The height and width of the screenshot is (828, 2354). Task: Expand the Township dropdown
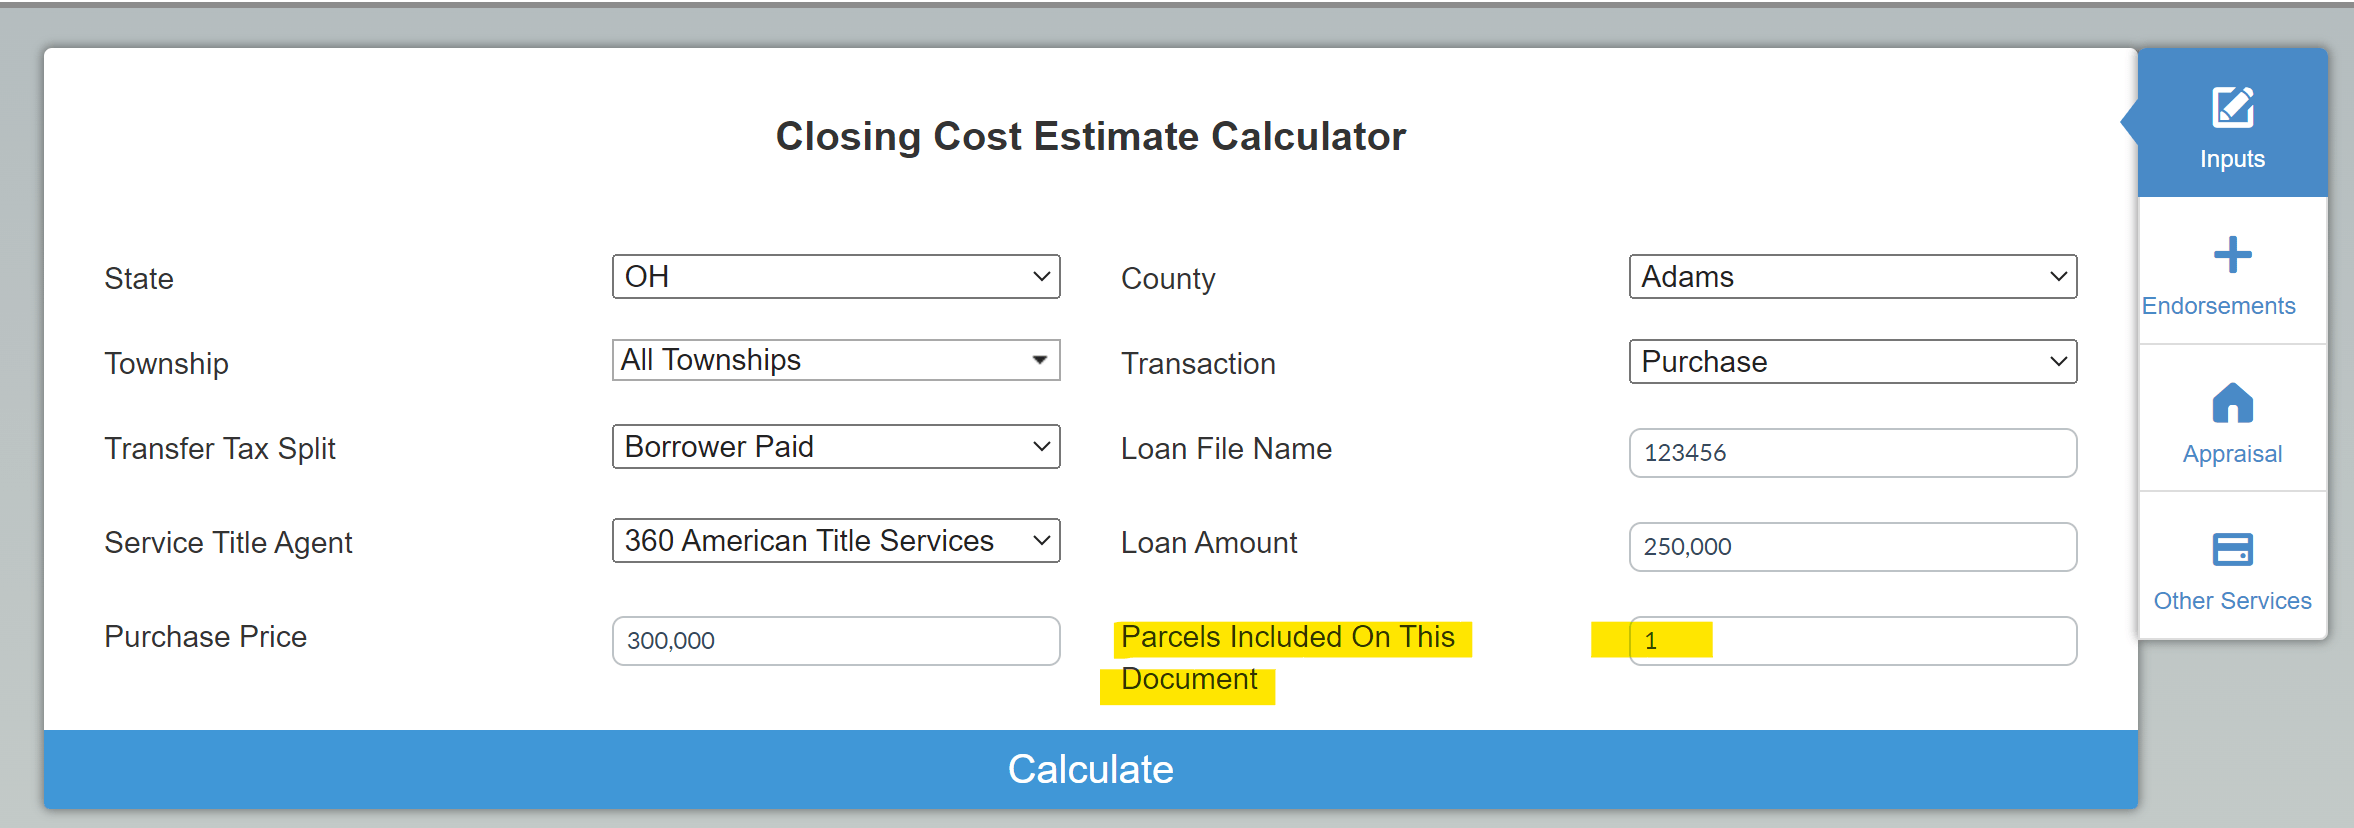(836, 360)
